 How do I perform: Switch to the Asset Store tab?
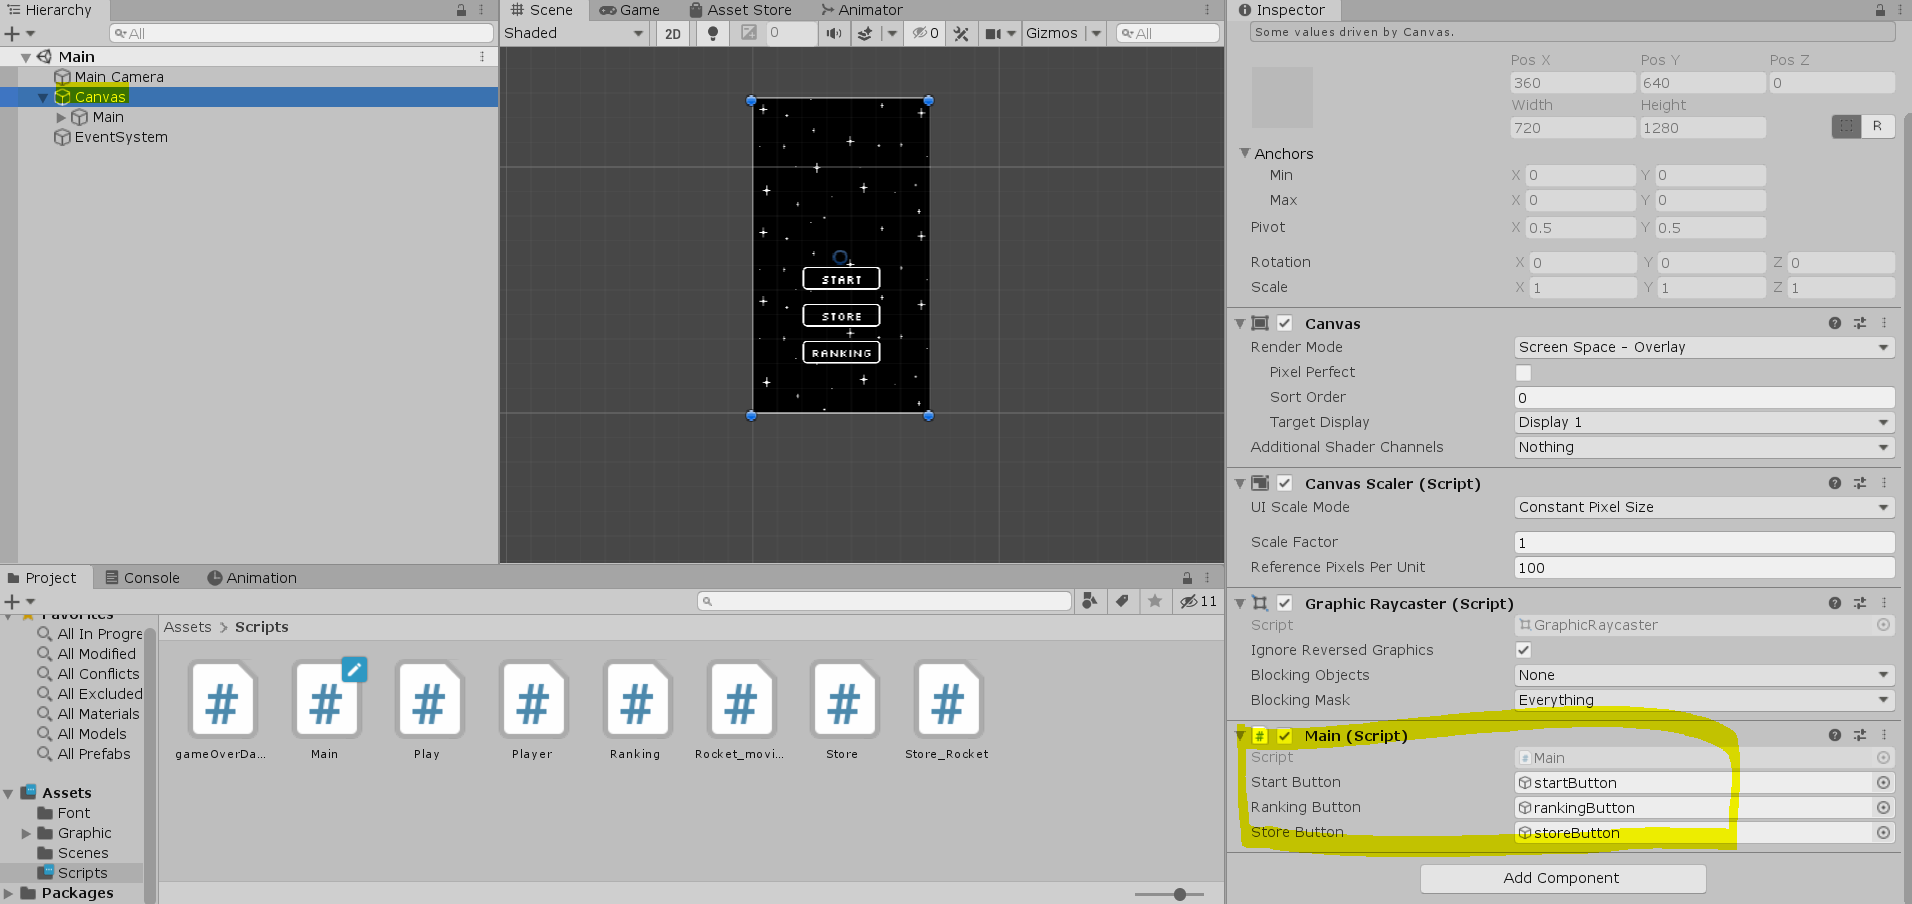click(x=740, y=10)
